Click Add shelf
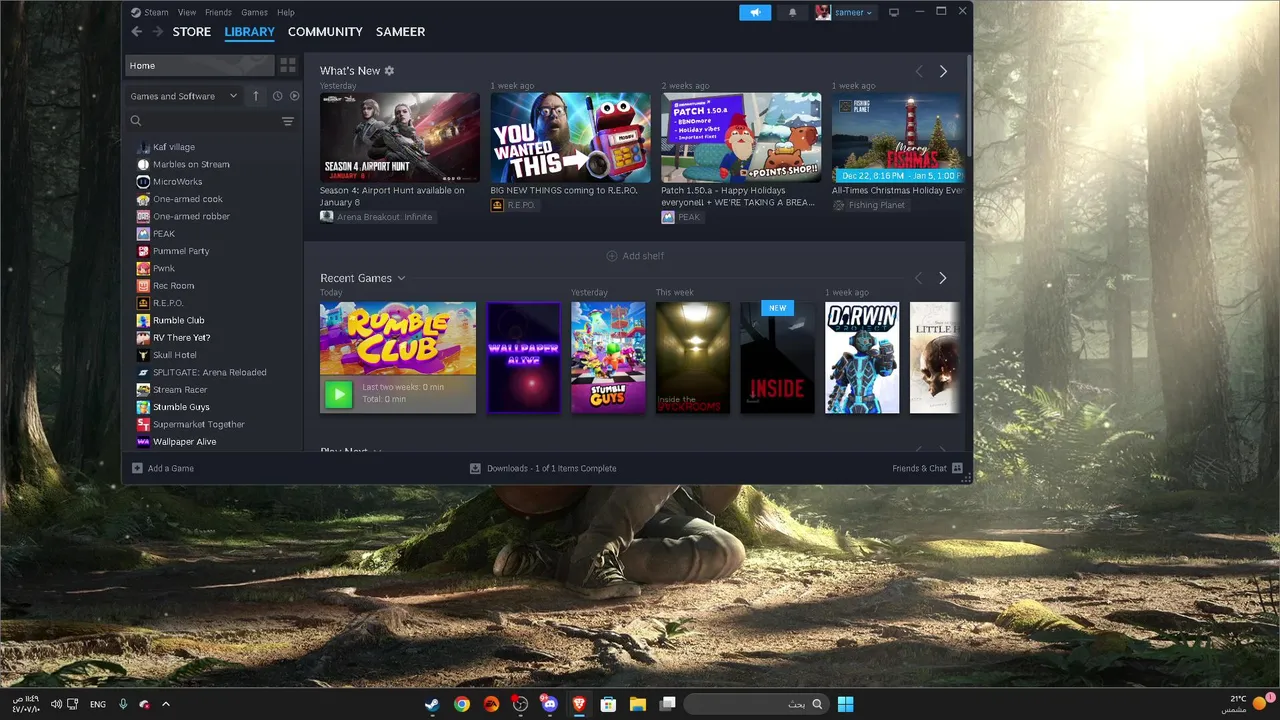 [635, 256]
